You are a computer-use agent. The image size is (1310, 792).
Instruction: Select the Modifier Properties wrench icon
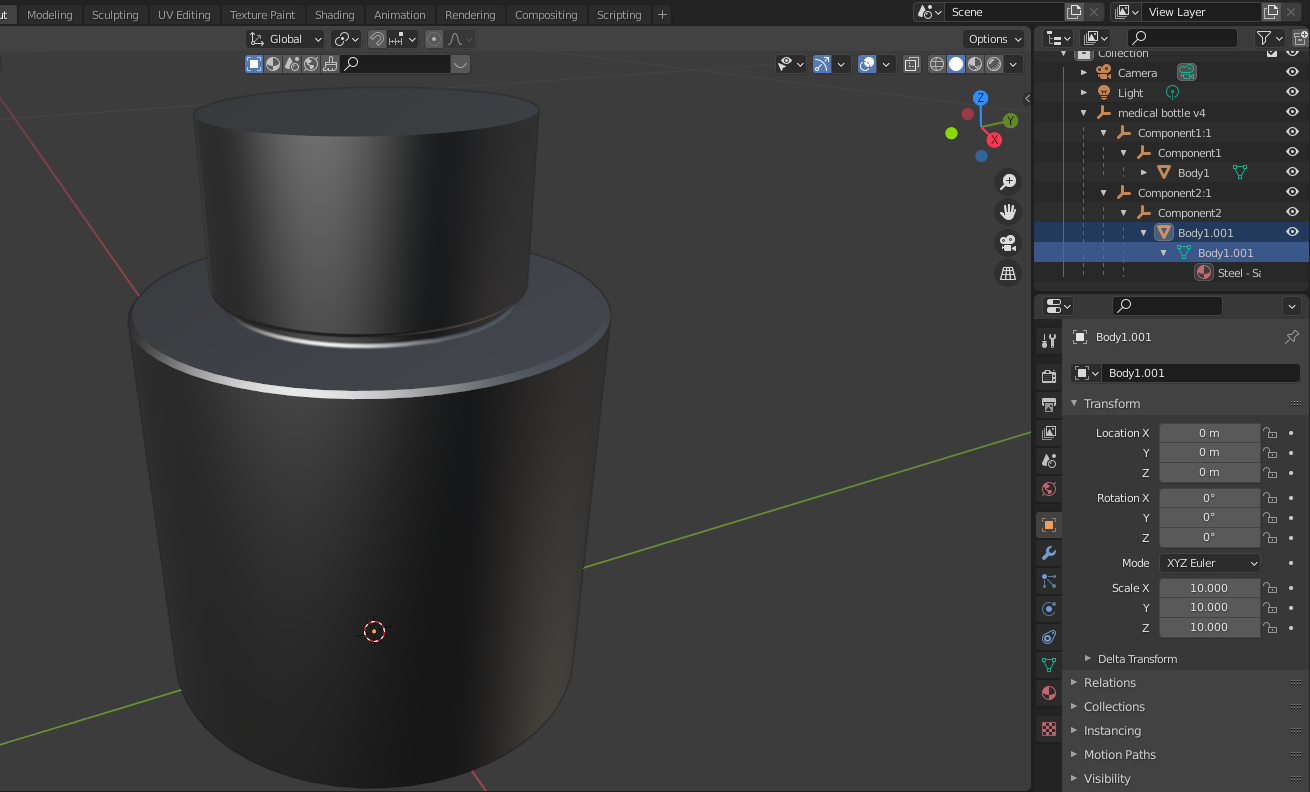1048,553
